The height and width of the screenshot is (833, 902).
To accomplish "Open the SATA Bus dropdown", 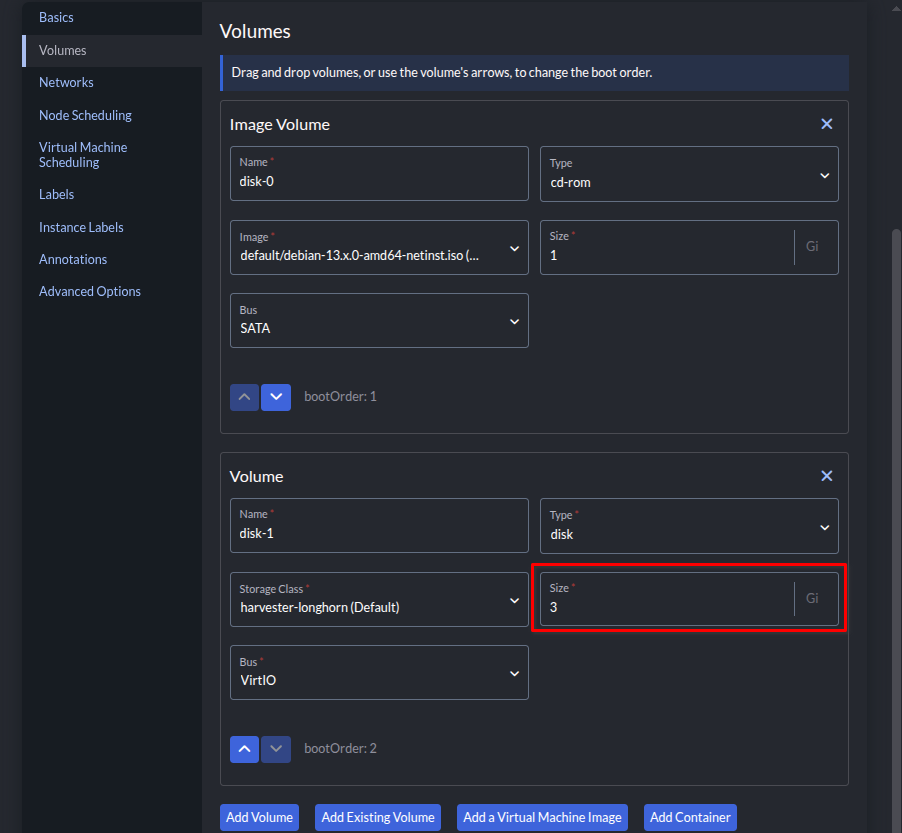I will (x=379, y=320).
